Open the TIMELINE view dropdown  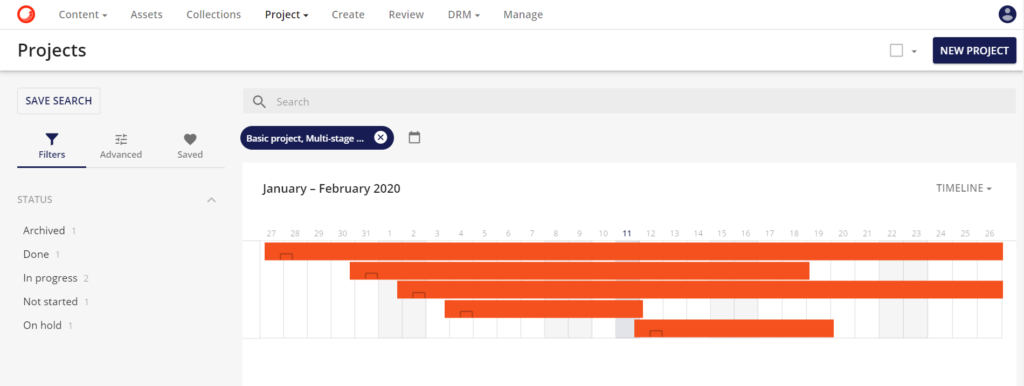963,188
